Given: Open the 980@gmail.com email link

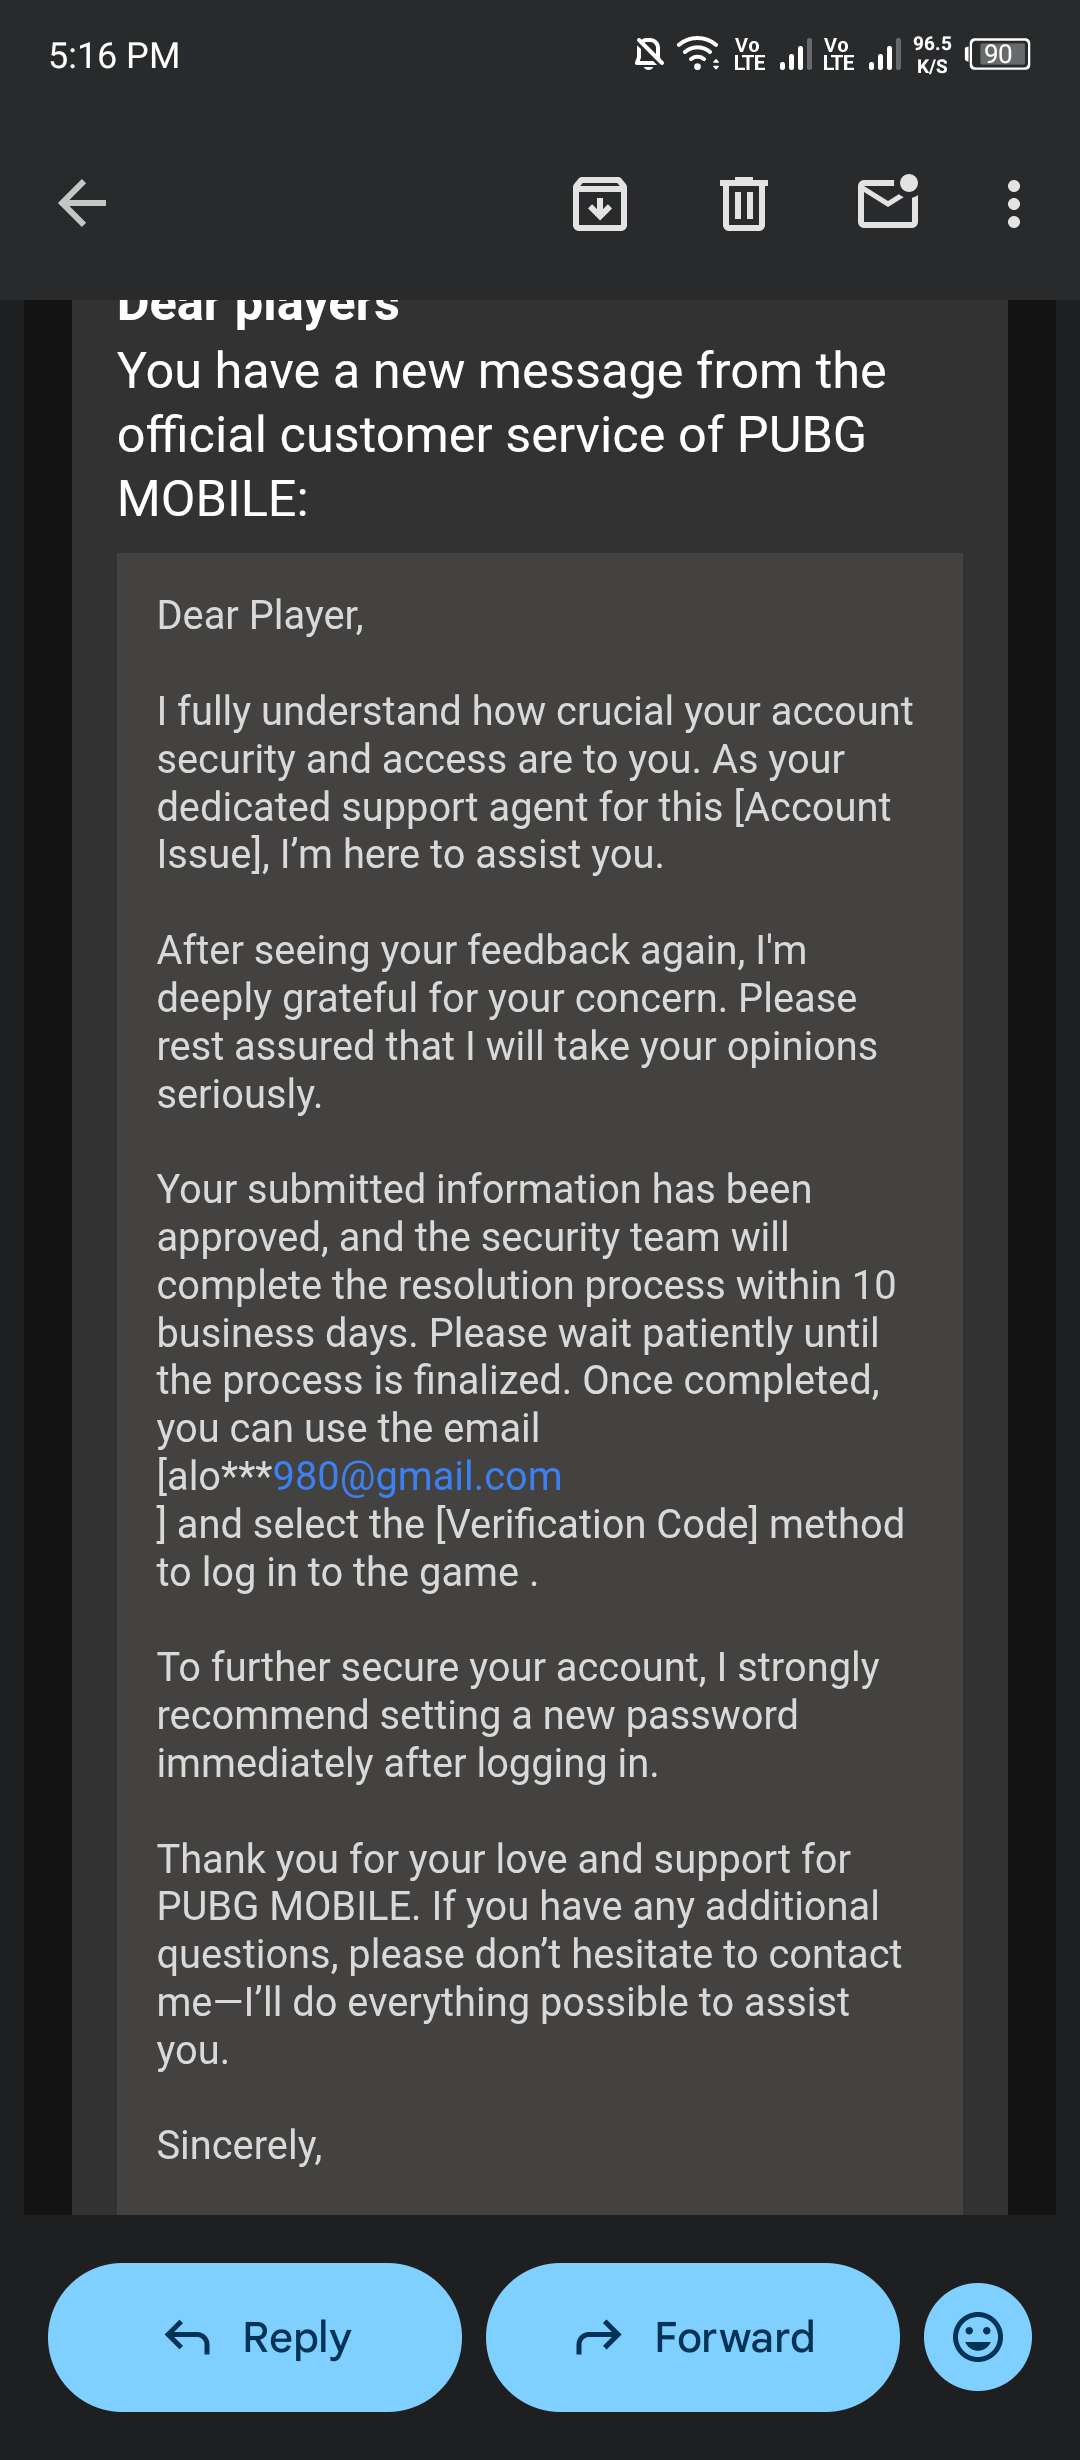Looking at the screenshot, I should pos(417,1476).
